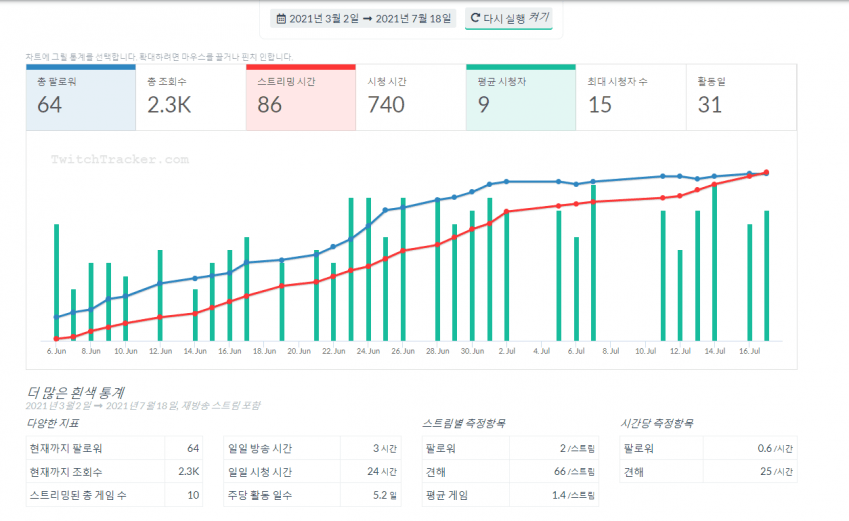The height and width of the screenshot is (521, 849).
Task: Toggle the 스트리밍 시간 stat card
Action: click(301, 97)
